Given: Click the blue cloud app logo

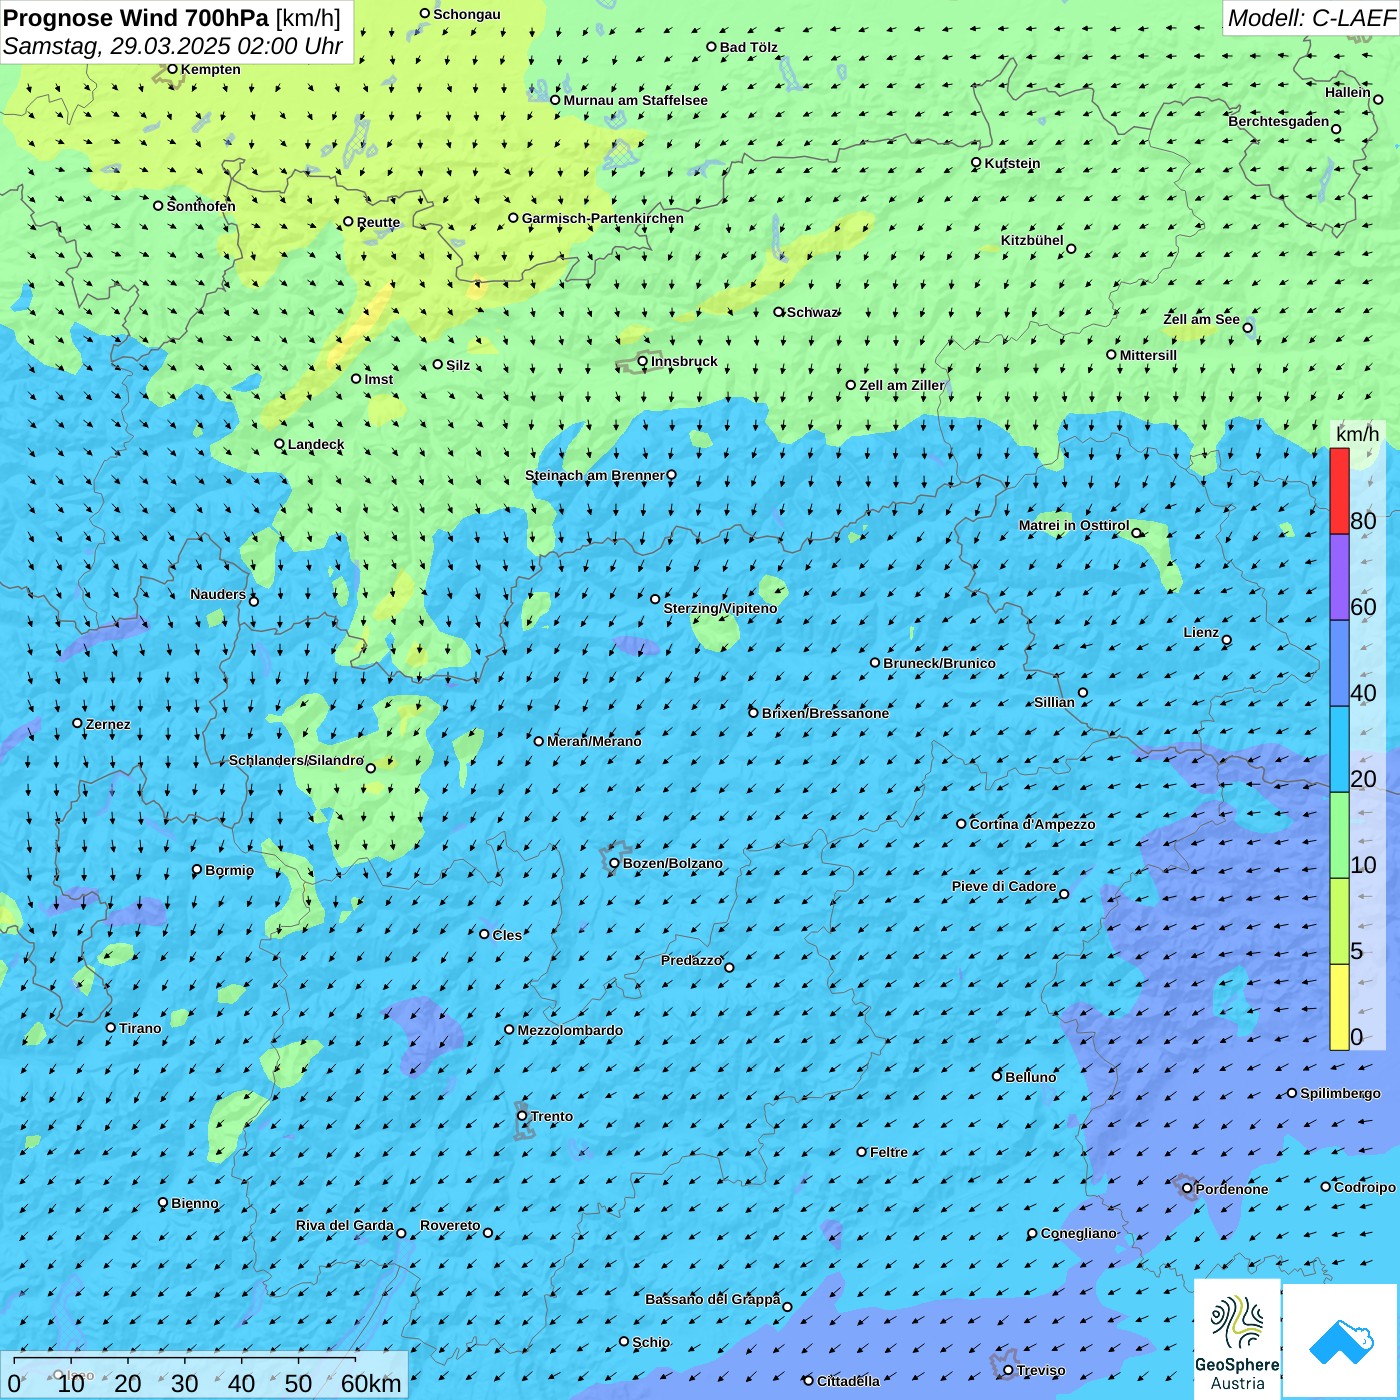Looking at the screenshot, I should click(1341, 1341).
